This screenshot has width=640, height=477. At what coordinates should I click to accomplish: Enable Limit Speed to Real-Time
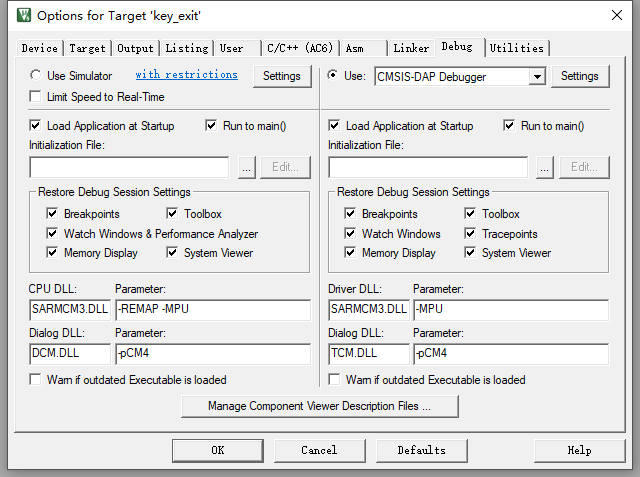(x=36, y=97)
